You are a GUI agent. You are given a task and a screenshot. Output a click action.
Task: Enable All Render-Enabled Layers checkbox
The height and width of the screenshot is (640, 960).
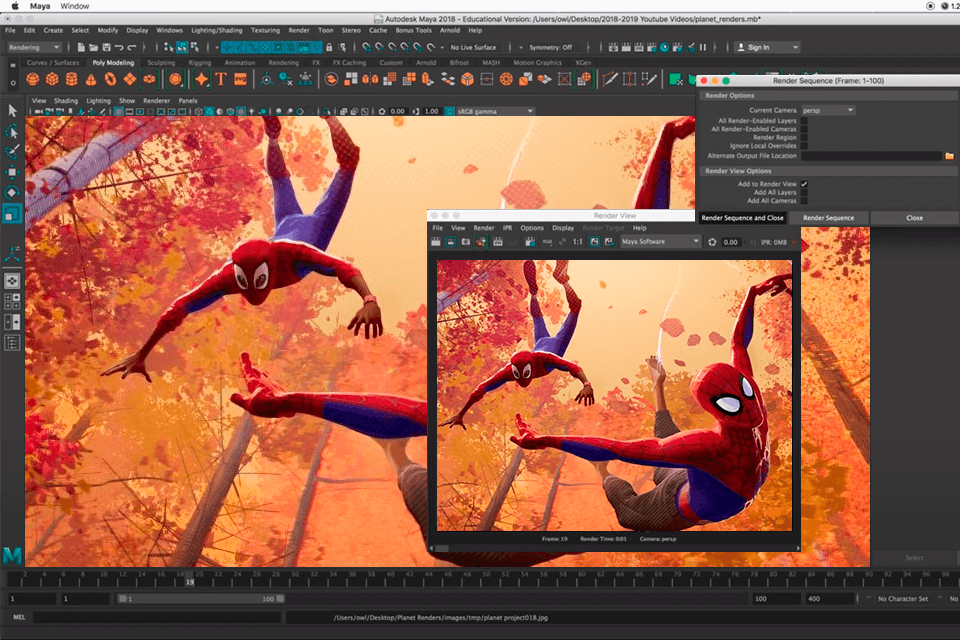point(804,120)
